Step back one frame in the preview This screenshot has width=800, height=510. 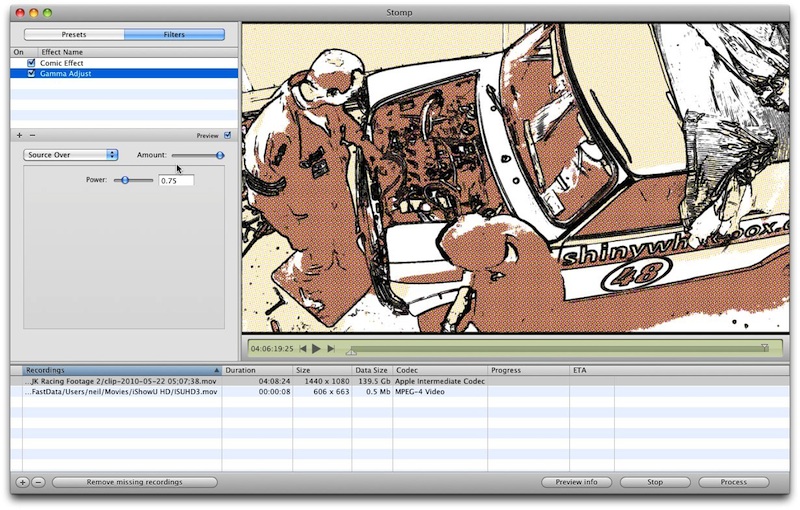(x=302, y=349)
